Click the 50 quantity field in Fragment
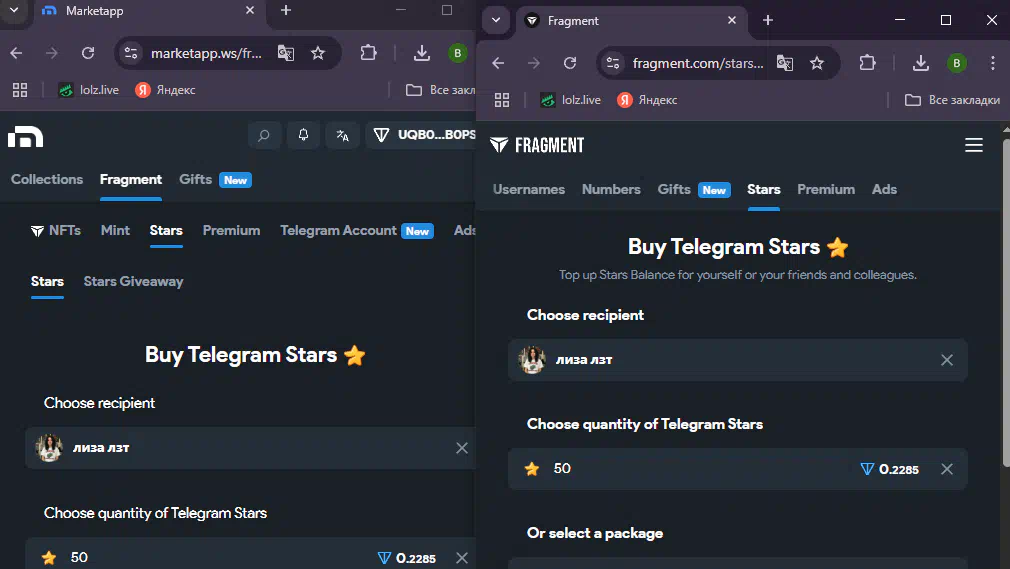The width and height of the screenshot is (1010, 569). (738, 469)
